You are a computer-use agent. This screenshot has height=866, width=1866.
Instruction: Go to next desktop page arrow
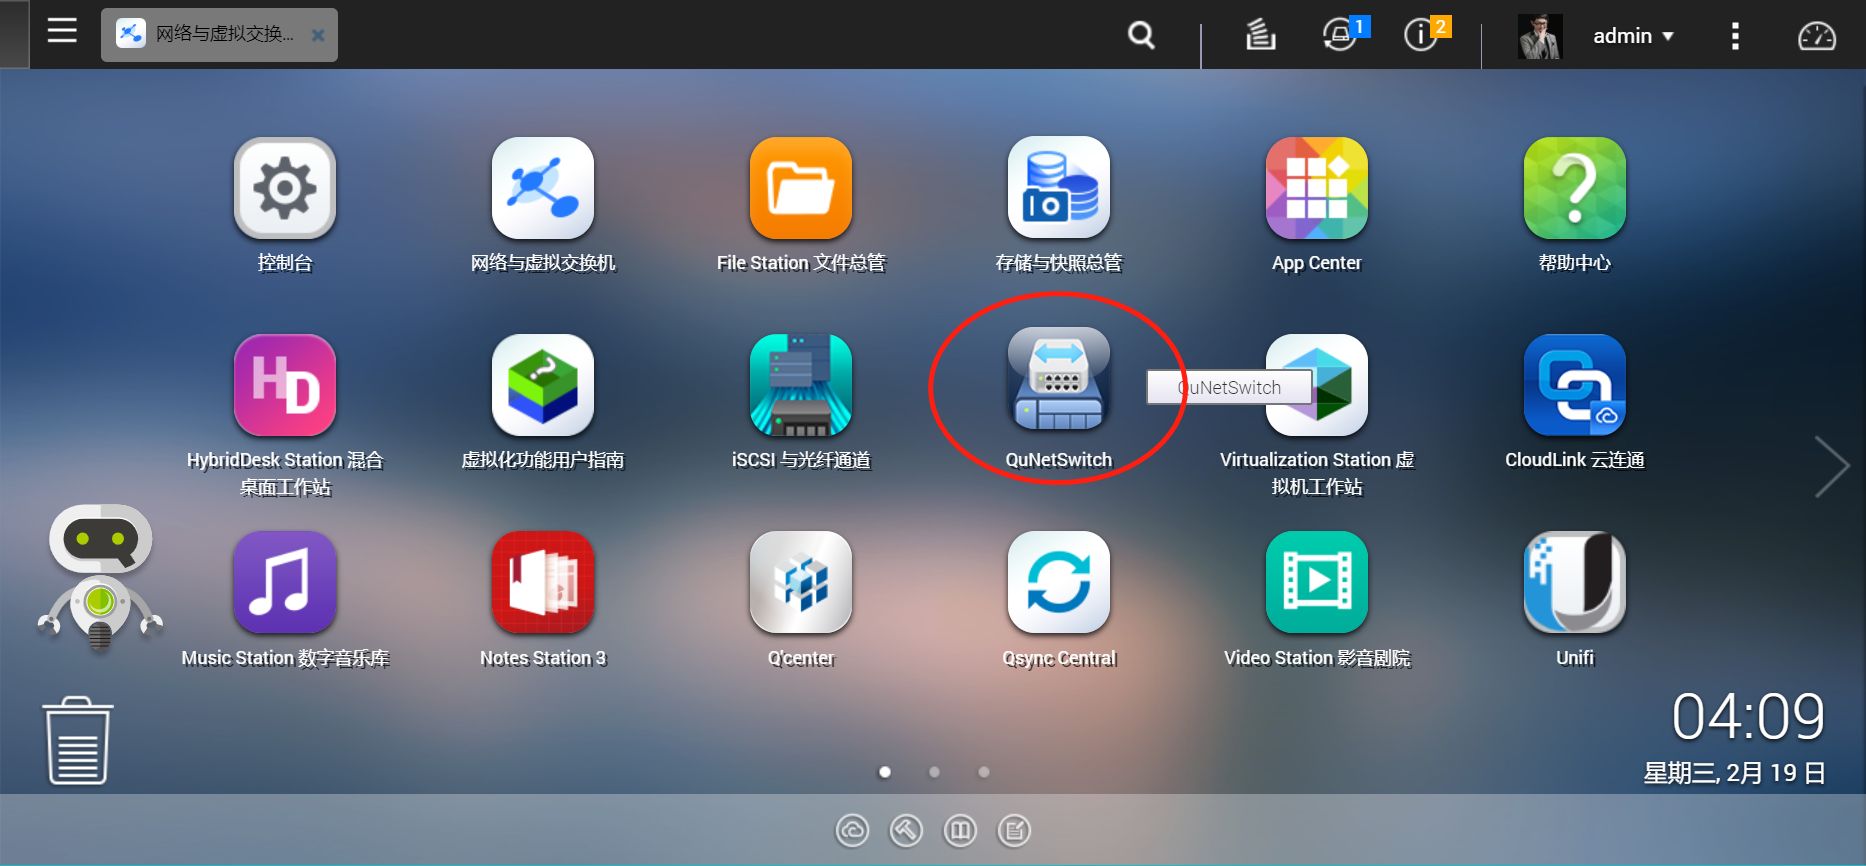click(1832, 467)
